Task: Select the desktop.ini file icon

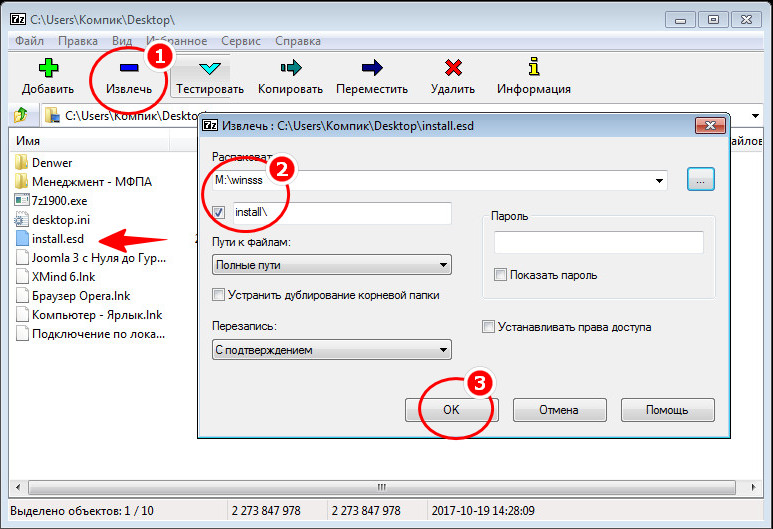Action: click(22, 219)
